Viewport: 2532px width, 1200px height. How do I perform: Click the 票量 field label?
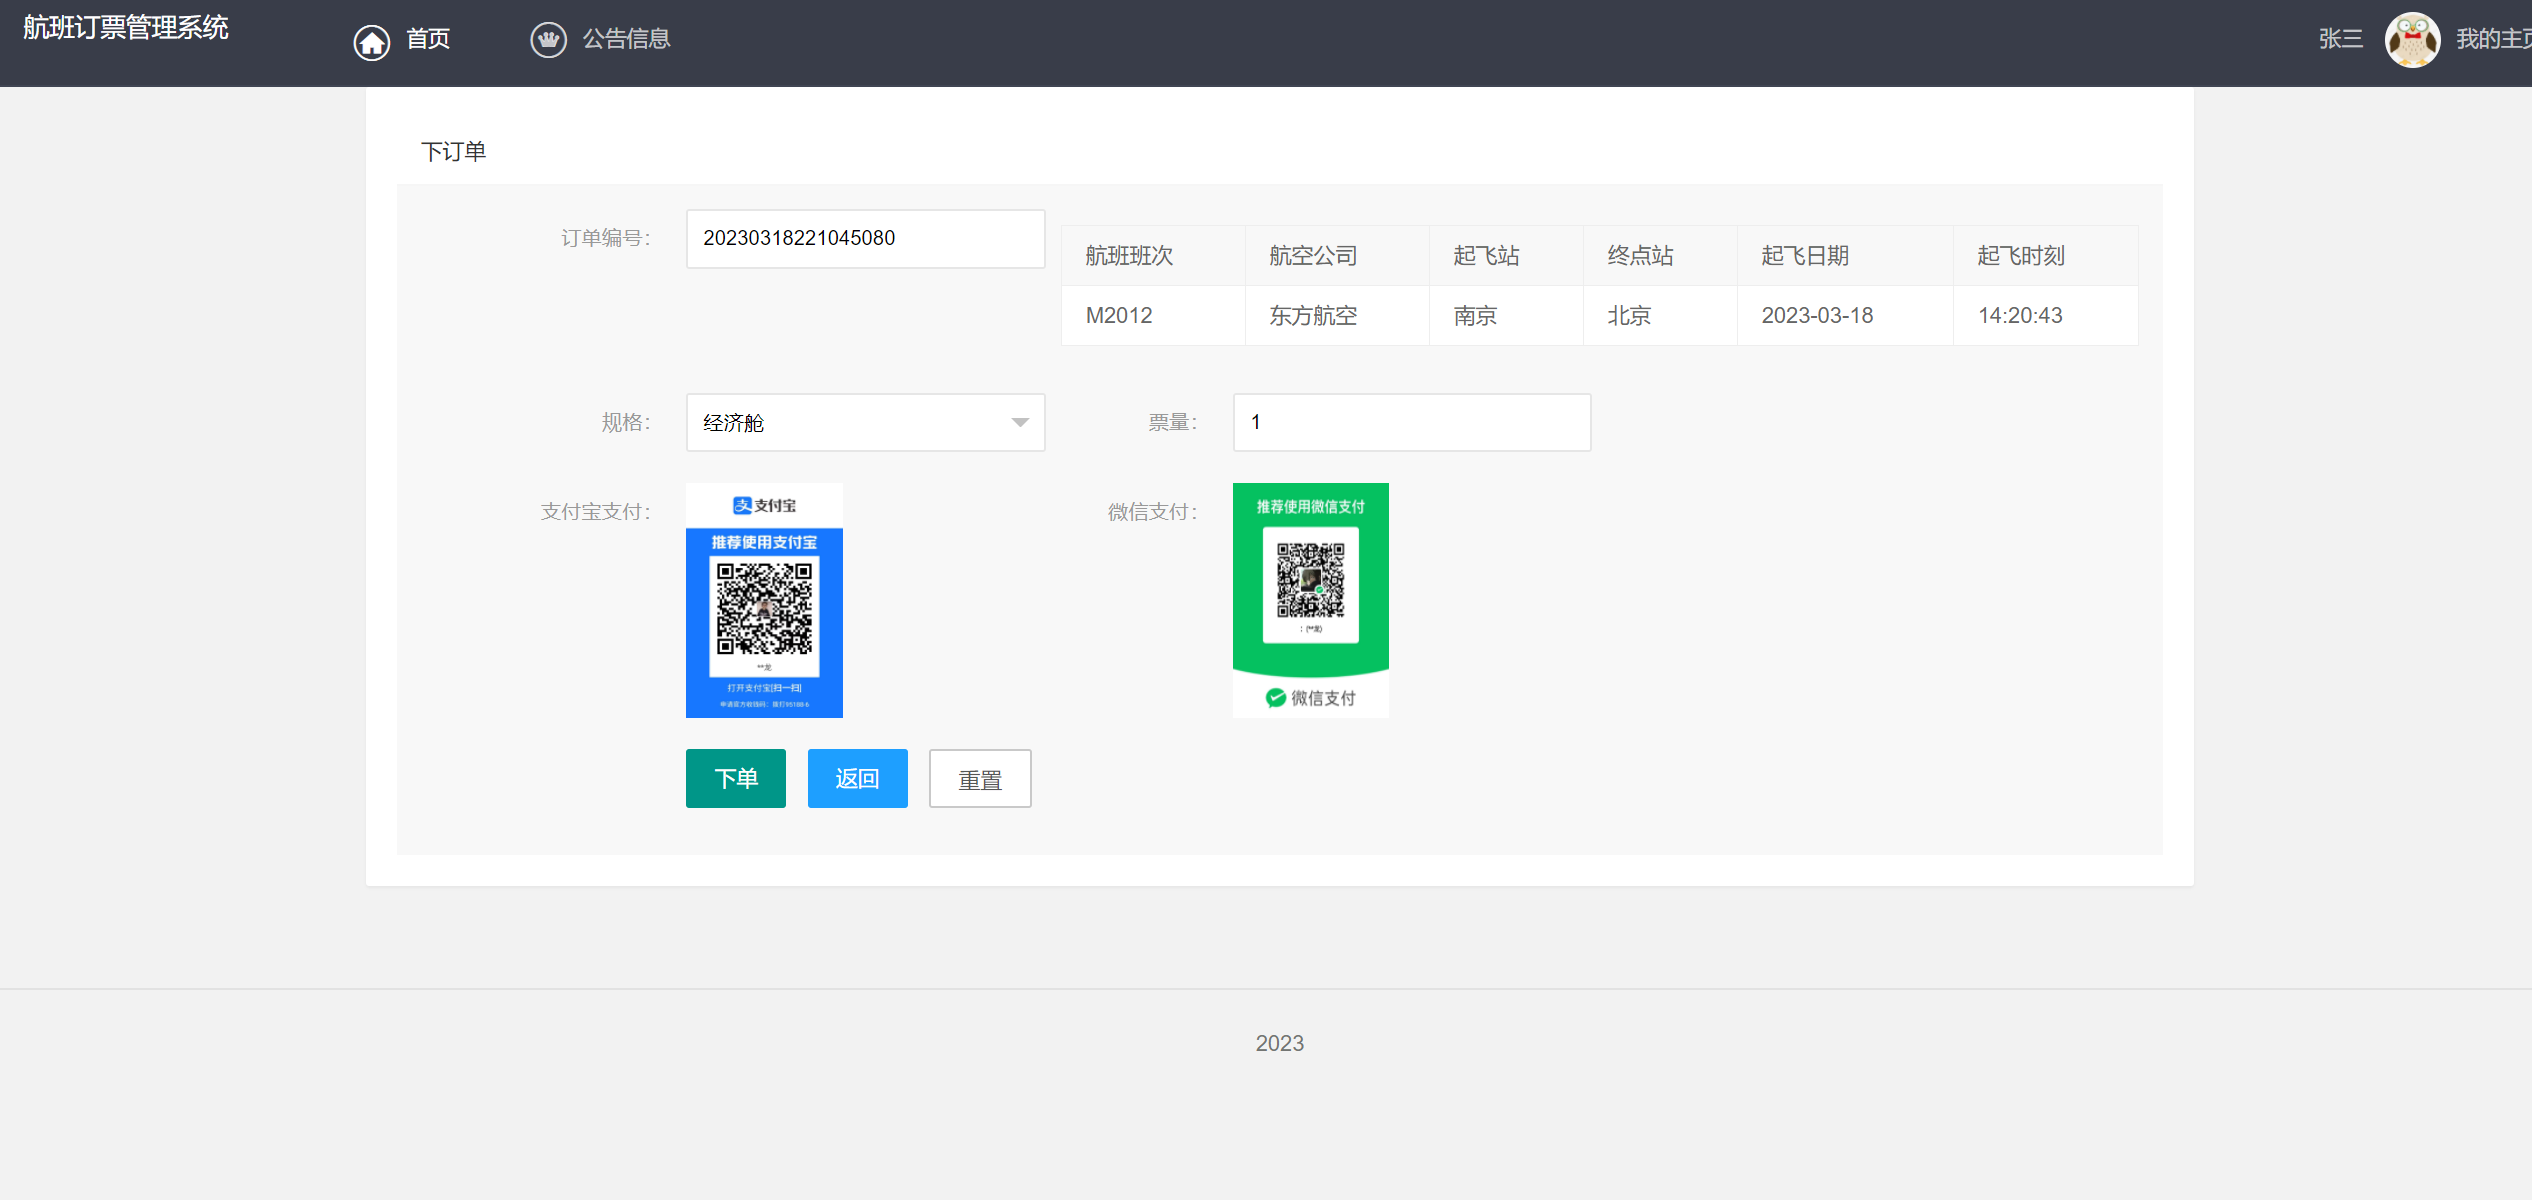click(x=1172, y=423)
